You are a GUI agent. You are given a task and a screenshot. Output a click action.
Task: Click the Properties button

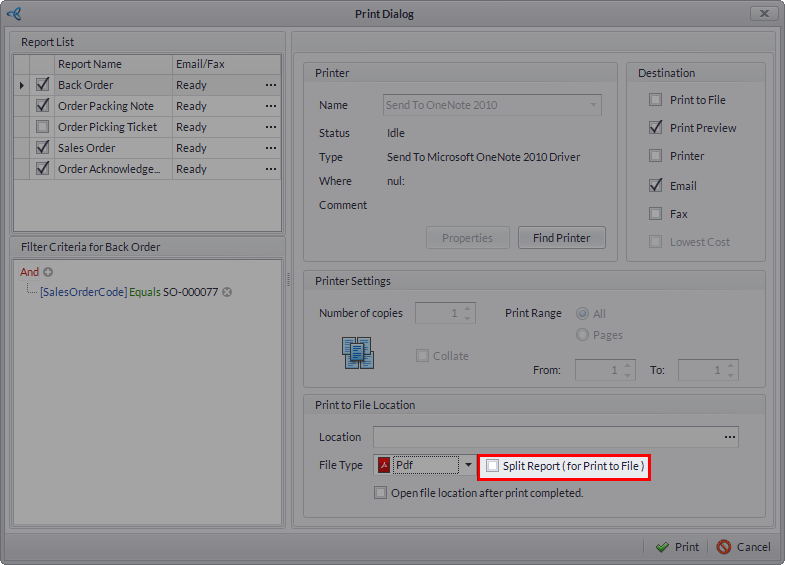point(468,238)
